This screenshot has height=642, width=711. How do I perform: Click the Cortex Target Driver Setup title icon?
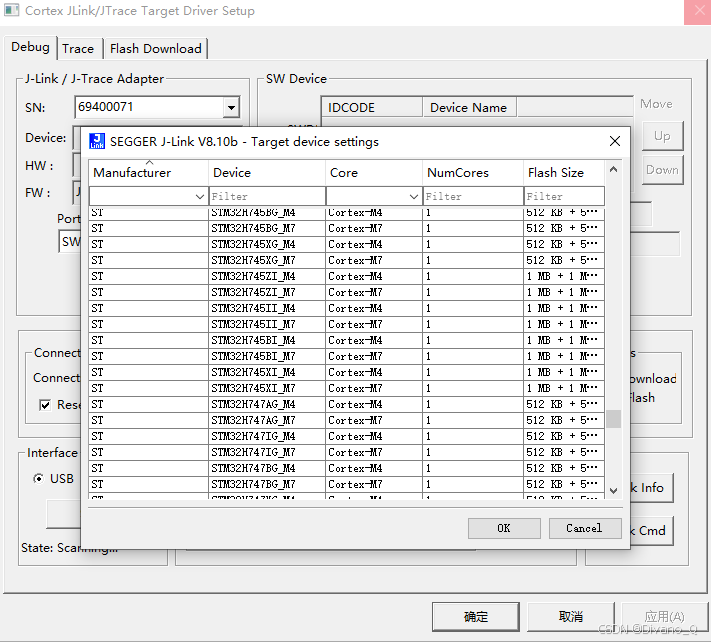click(12, 10)
